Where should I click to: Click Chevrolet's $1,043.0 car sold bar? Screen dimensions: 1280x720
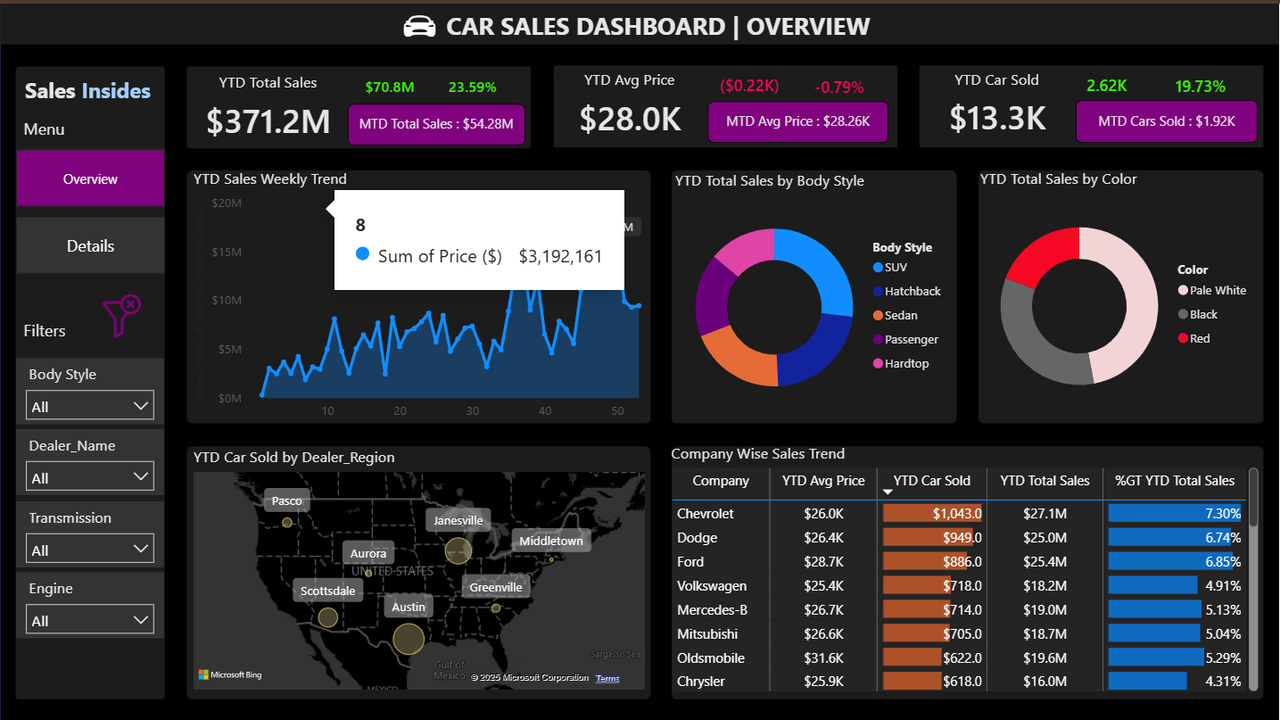[932, 513]
